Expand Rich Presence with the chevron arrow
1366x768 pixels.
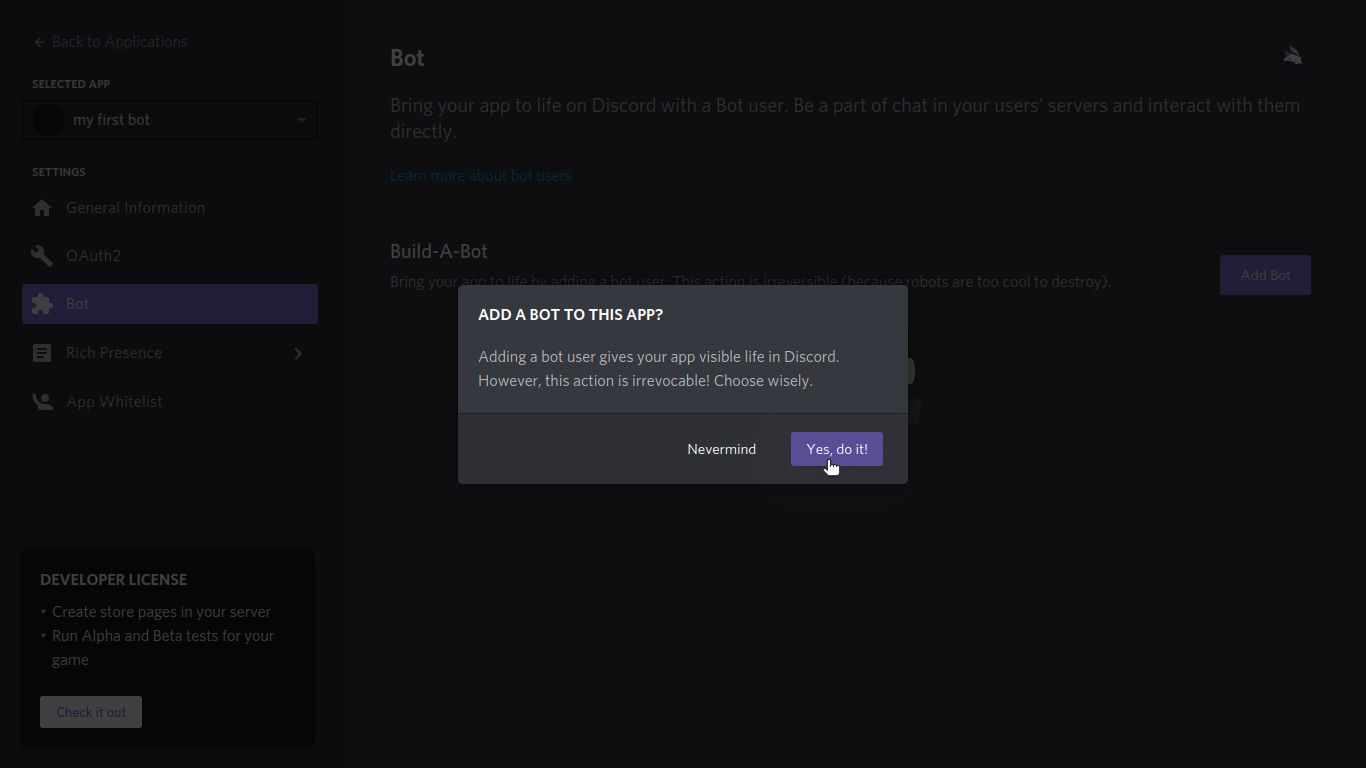click(x=298, y=353)
